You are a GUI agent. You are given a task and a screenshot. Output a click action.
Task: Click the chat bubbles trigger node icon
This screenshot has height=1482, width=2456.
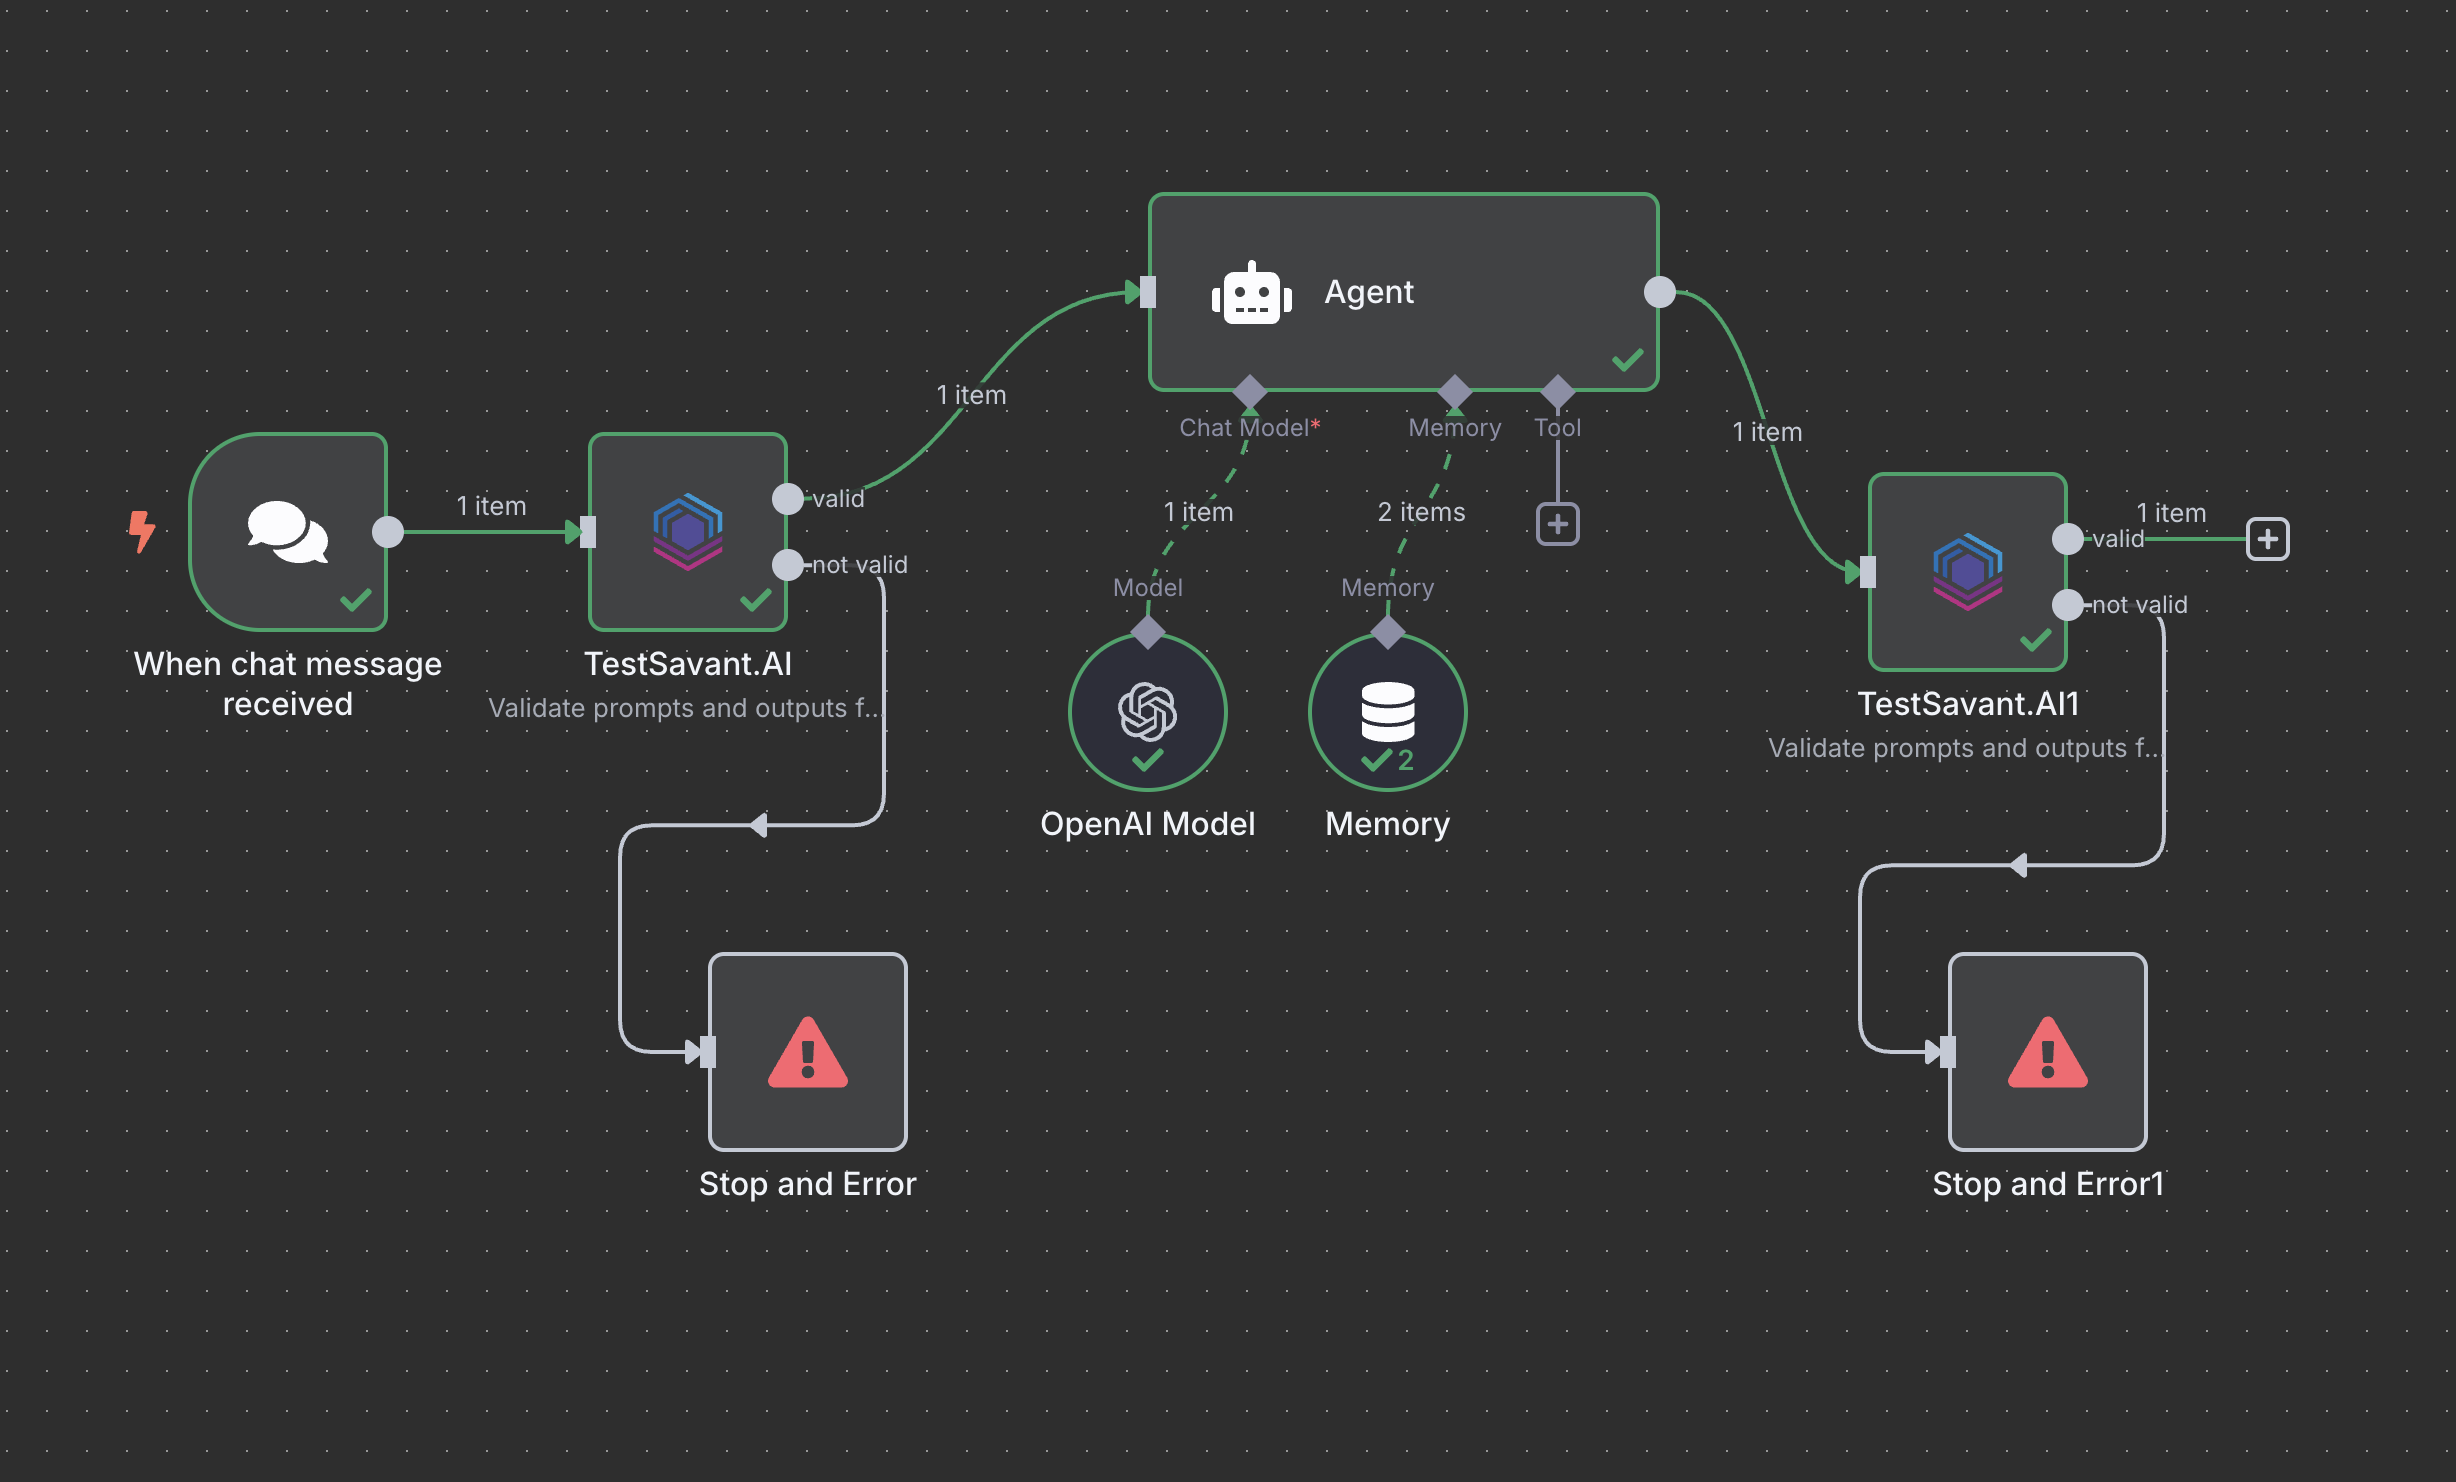(287, 531)
